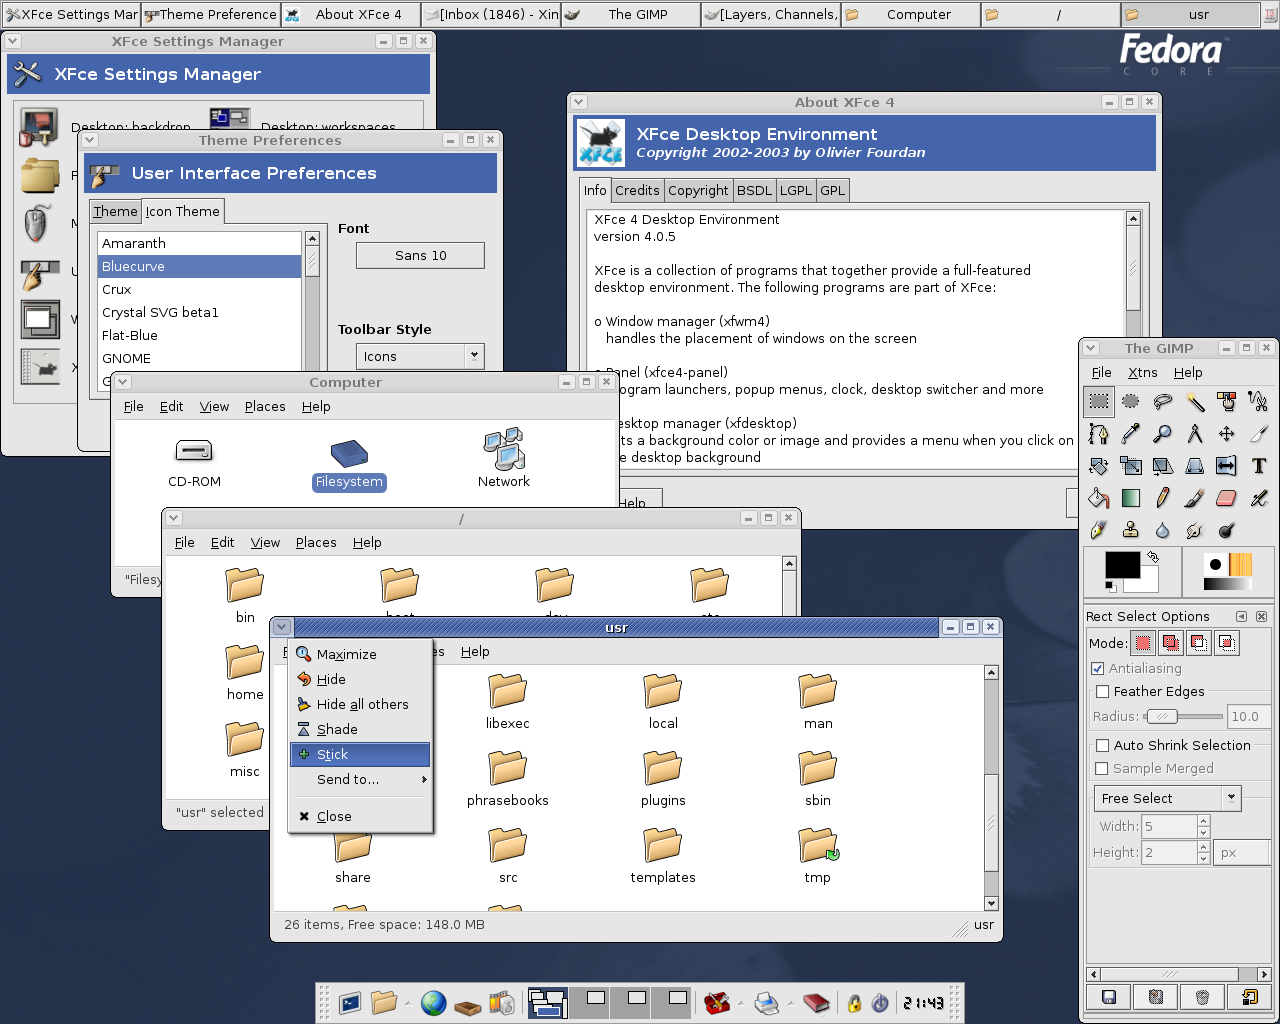
Task: Choose the Clone stamp tool
Action: 1130,530
